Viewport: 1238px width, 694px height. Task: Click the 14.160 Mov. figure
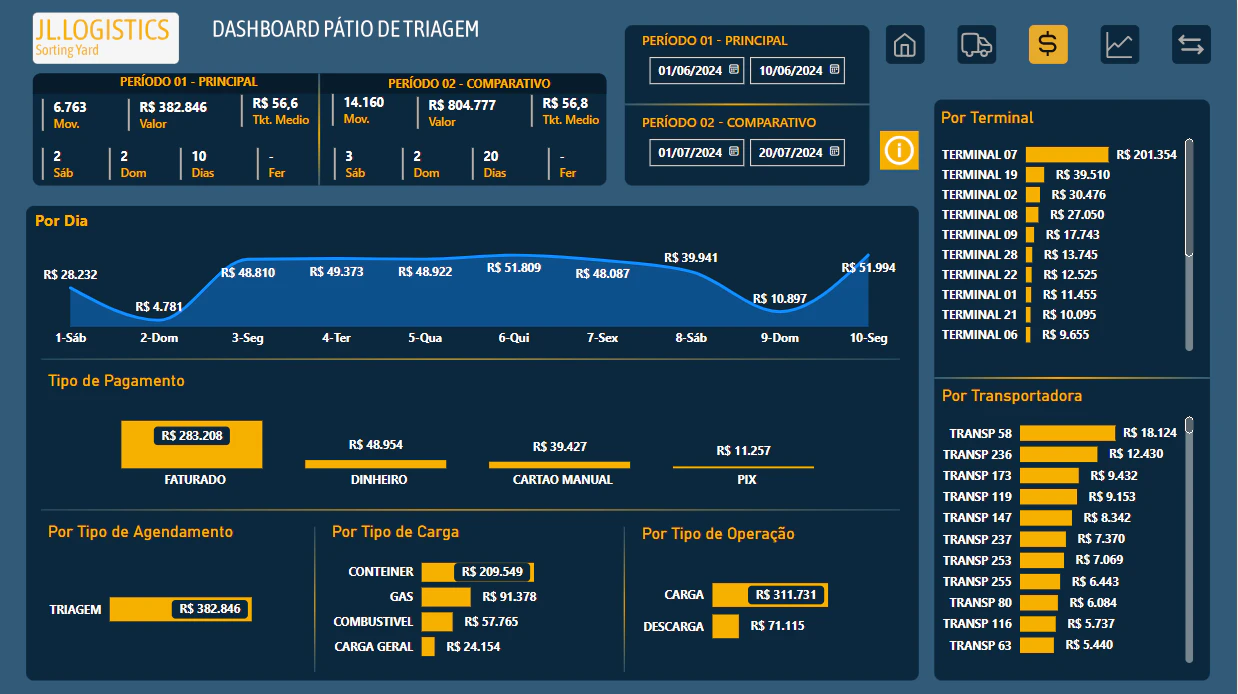click(x=363, y=102)
